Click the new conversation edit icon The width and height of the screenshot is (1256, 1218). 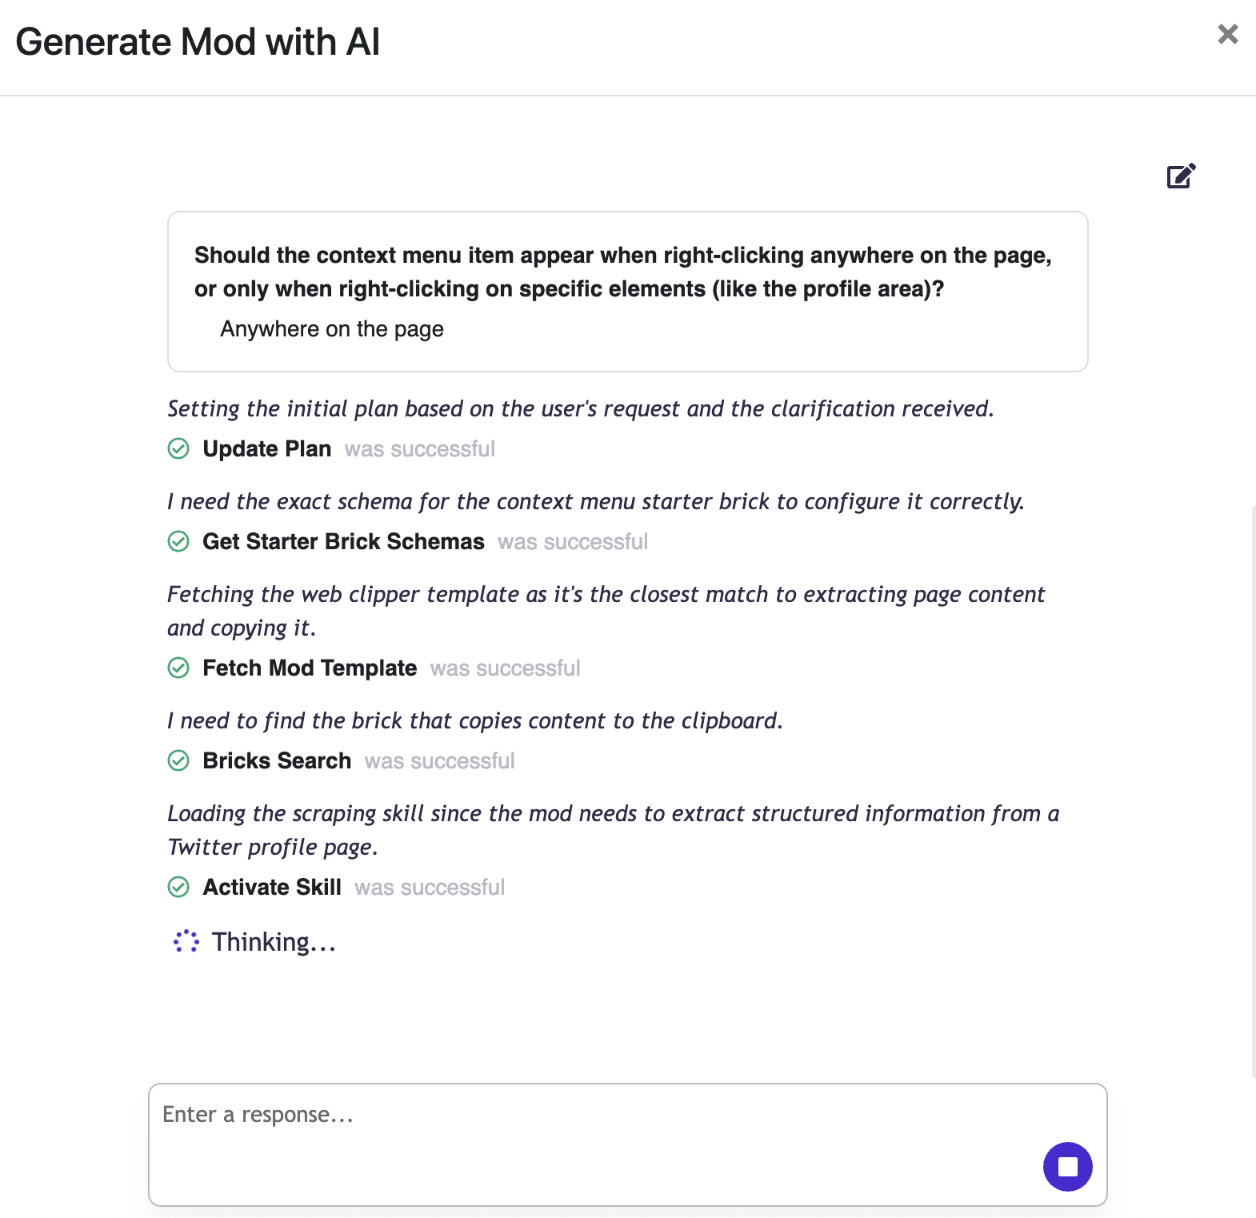tap(1181, 176)
